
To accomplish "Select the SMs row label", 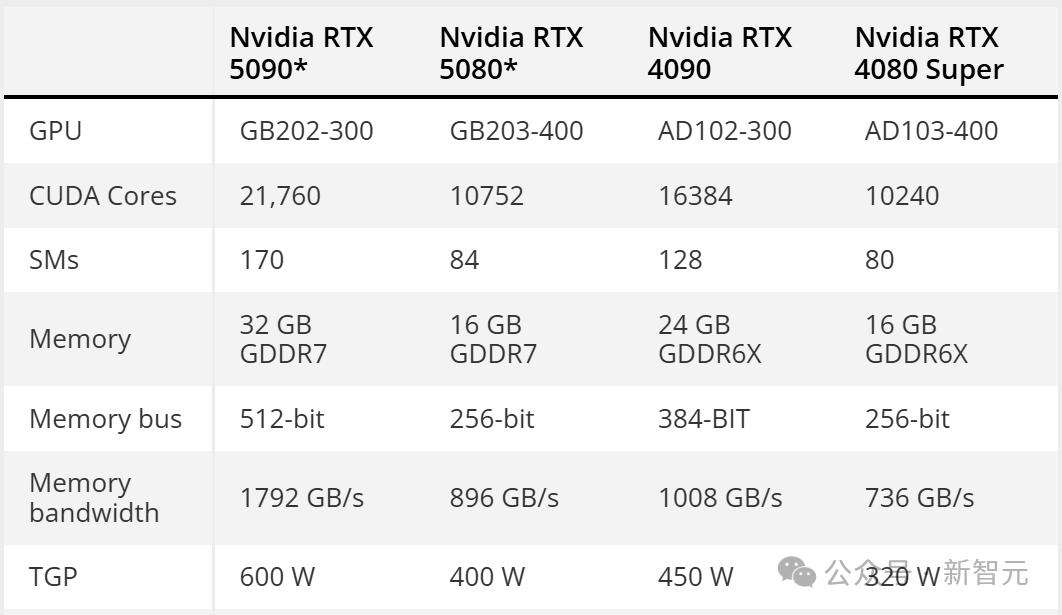I will 54,260.
